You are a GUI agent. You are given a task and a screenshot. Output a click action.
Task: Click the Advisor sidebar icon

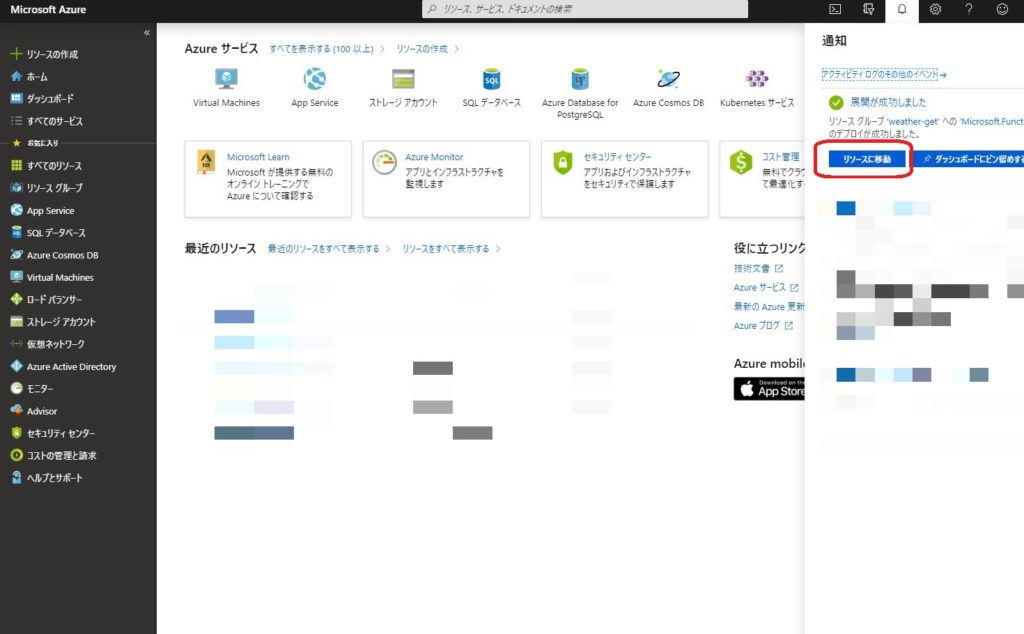(x=16, y=411)
